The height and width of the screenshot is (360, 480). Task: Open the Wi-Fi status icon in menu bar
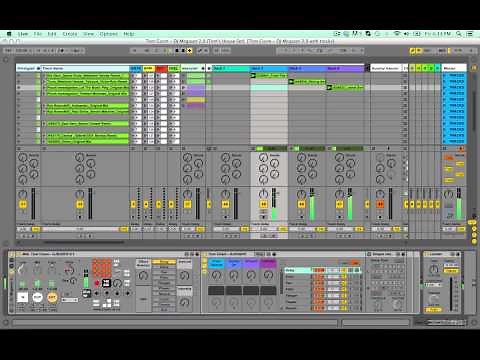click(x=397, y=34)
